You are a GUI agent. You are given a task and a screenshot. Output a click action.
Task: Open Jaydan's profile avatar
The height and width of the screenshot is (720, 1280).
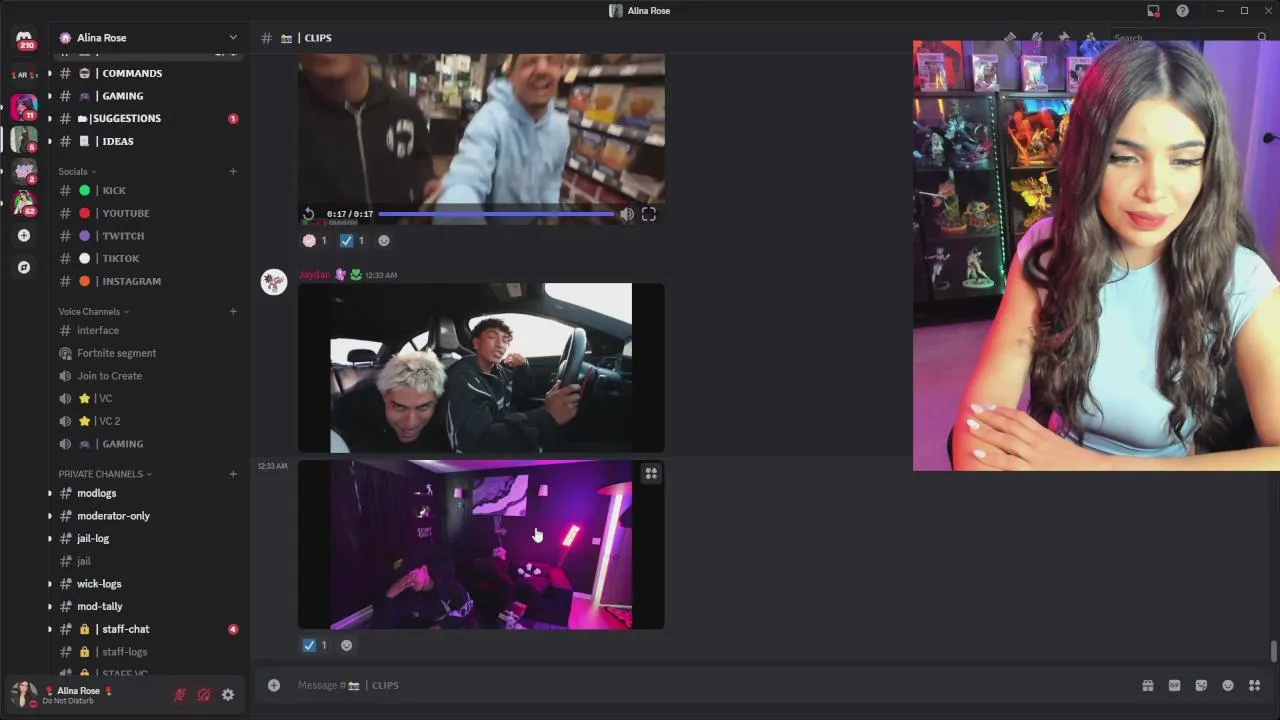(x=273, y=282)
